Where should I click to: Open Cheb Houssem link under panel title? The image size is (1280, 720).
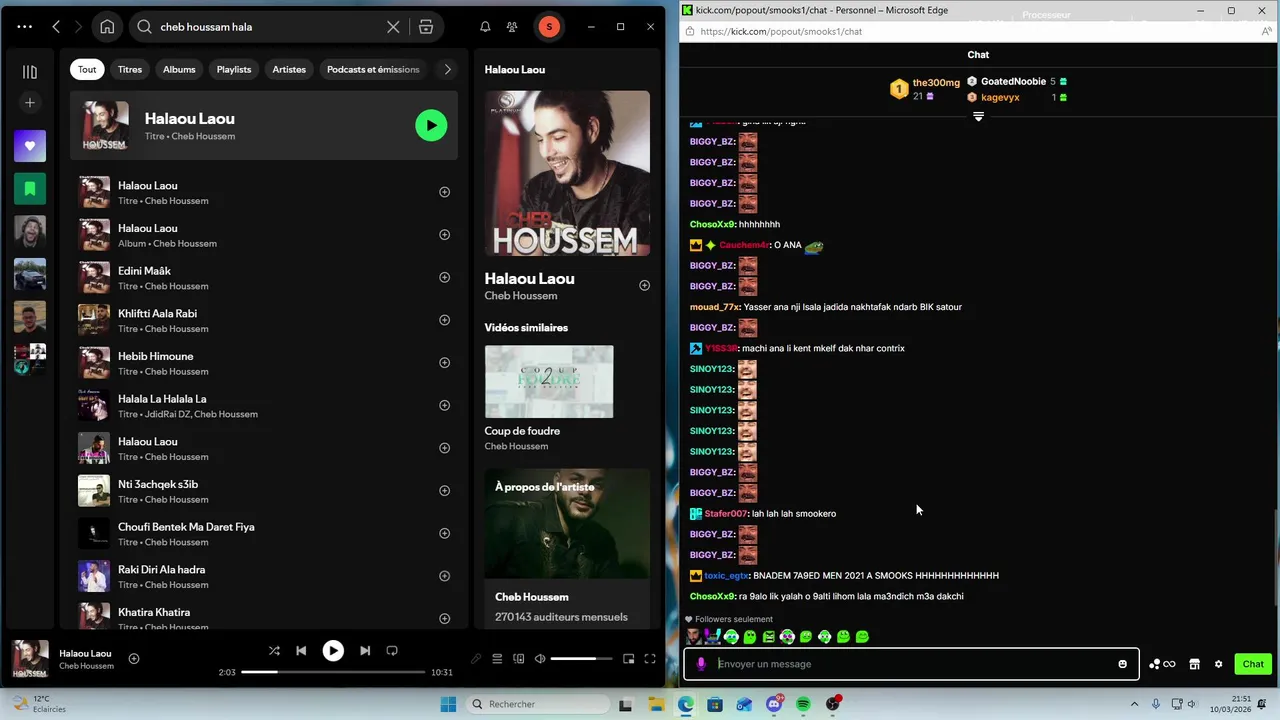(521, 296)
